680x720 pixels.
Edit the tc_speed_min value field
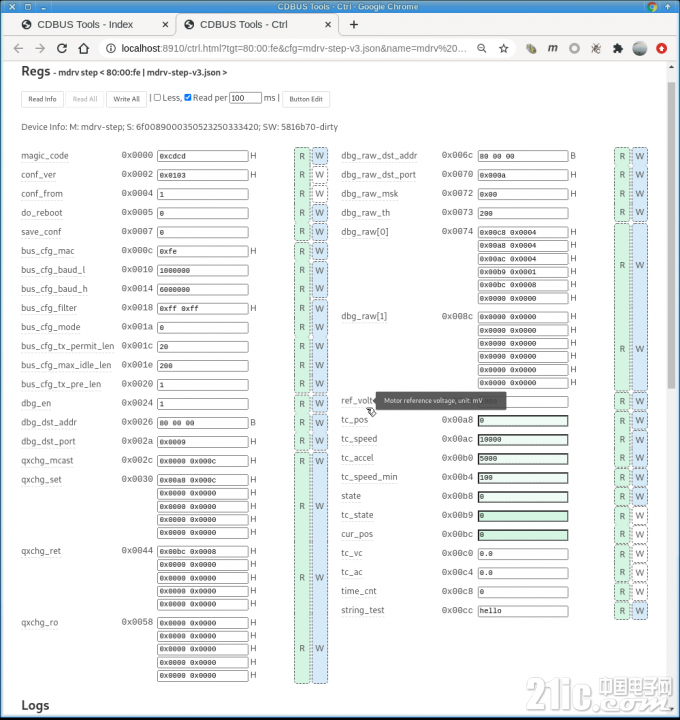(x=523, y=478)
